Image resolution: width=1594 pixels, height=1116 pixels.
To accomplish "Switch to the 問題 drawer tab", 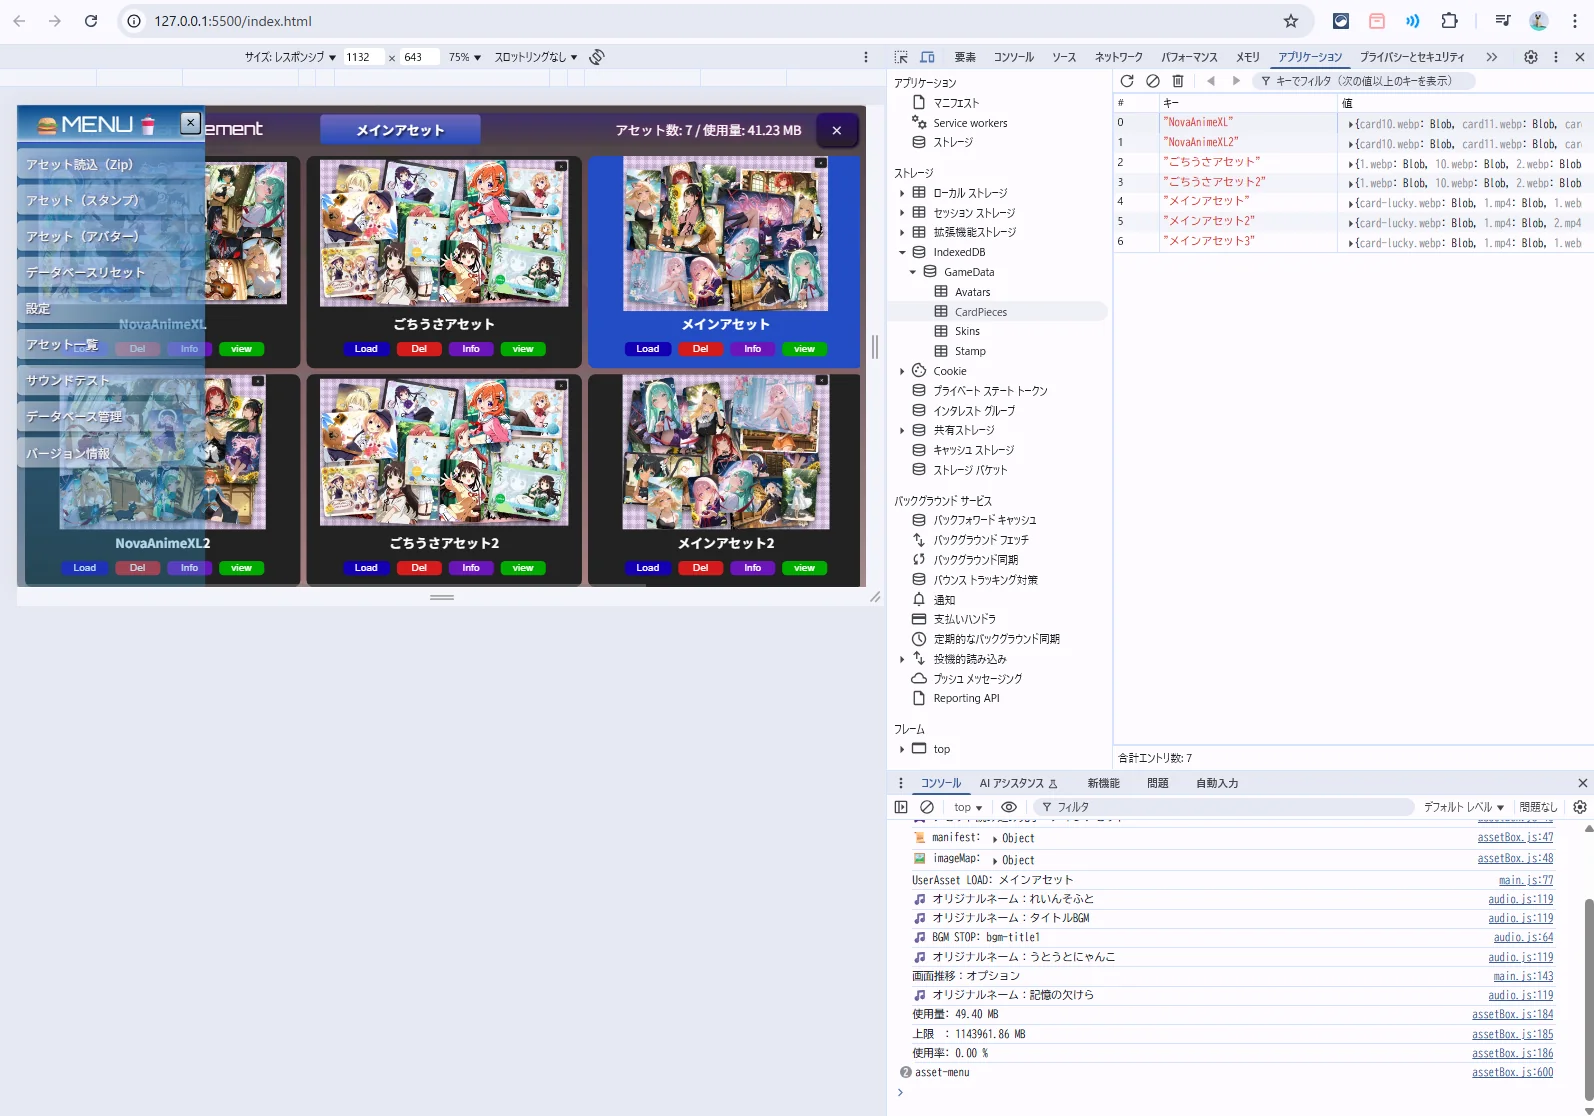I will click(1157, 783).
